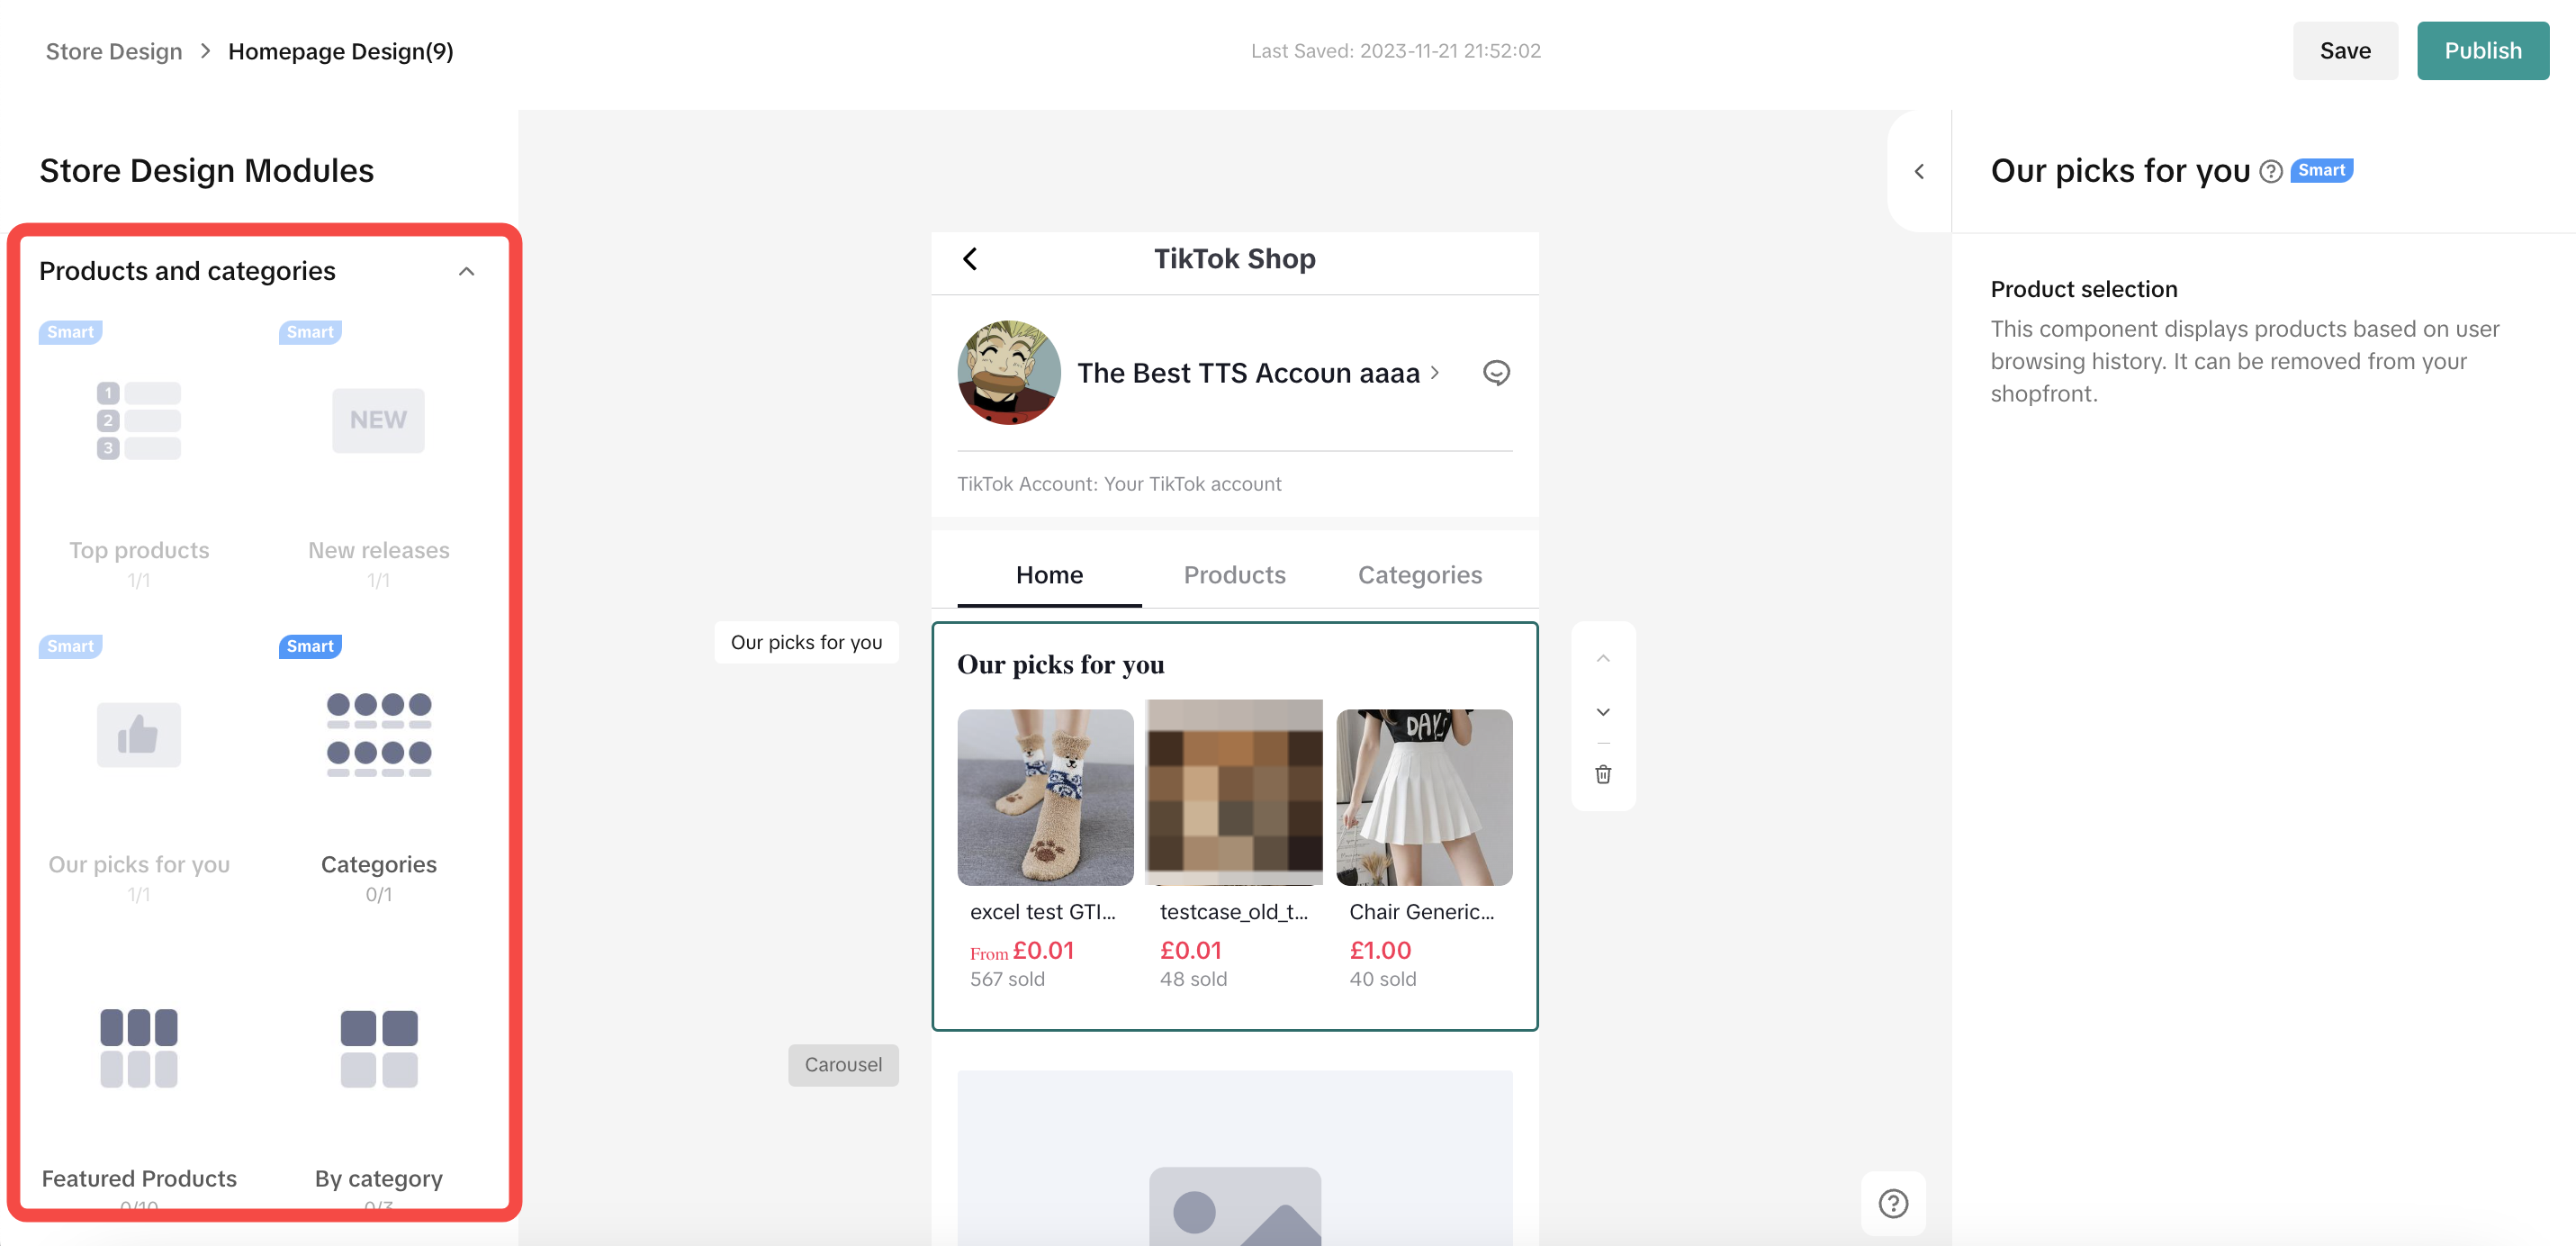The height and width of the screenshot is (1246, 2576).
Task: Move module down with the down arrow
Action: [x=1603, y=712]
